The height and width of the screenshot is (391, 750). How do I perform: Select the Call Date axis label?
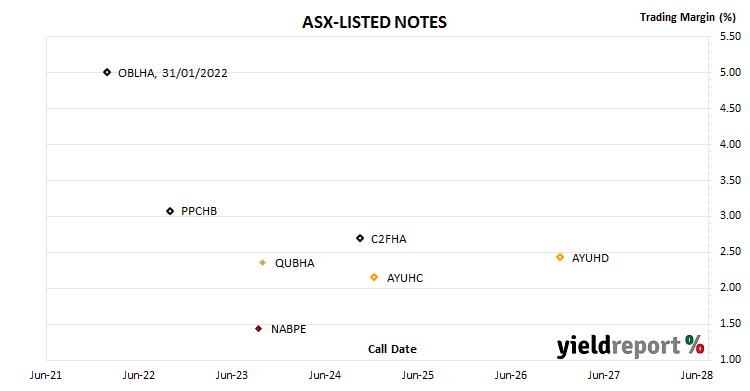pyautogui.click(x=392, y=349)
